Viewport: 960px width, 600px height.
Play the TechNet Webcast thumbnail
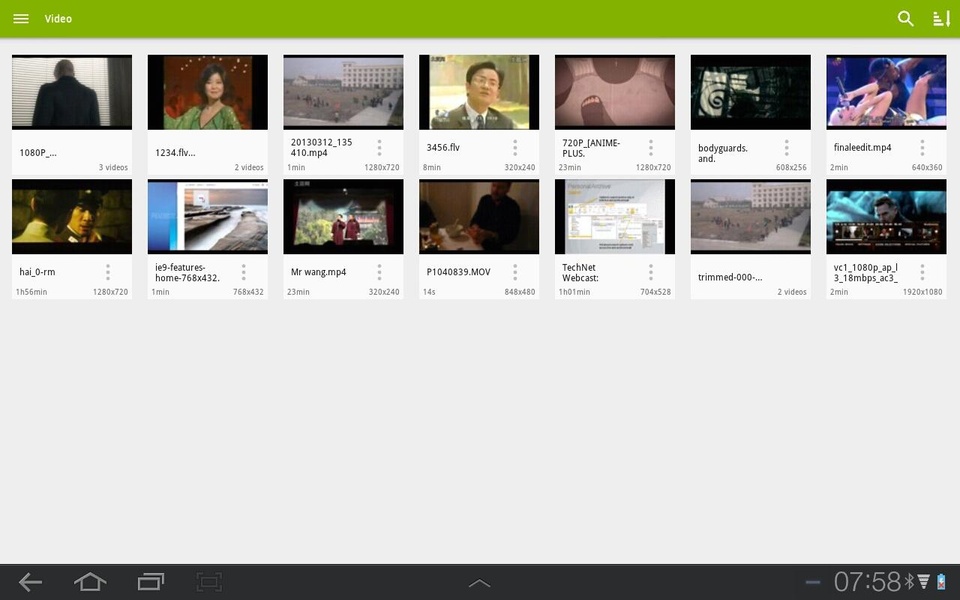[x=615, y=217]
